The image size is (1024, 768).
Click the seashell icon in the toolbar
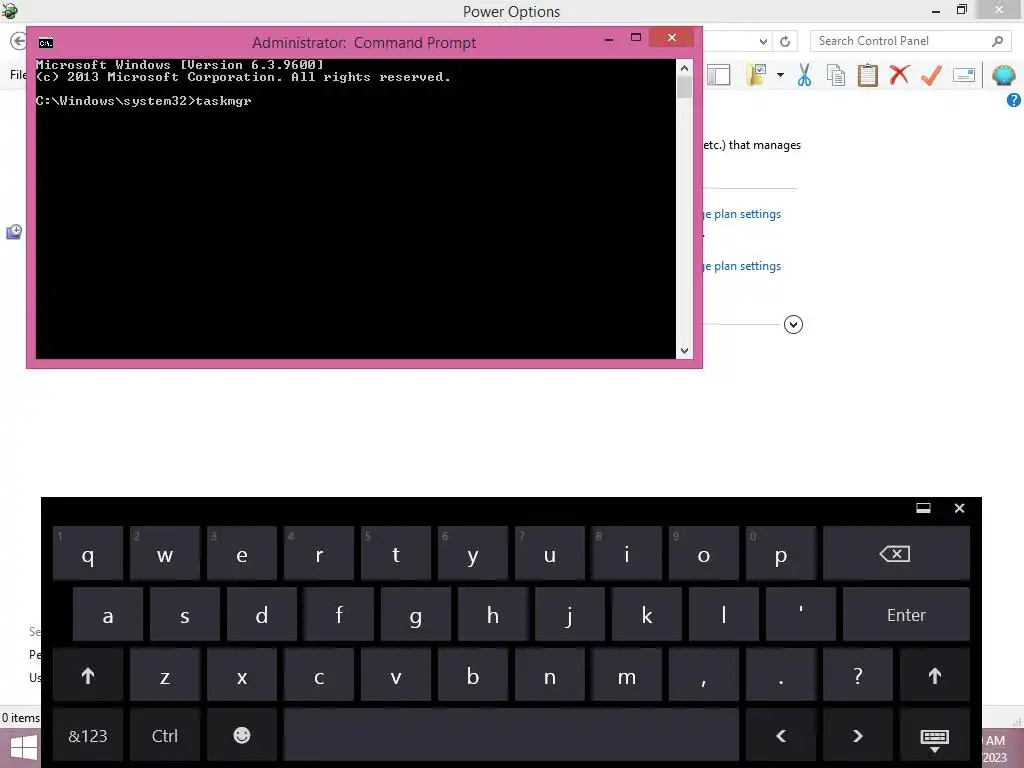pos(1003,75)
